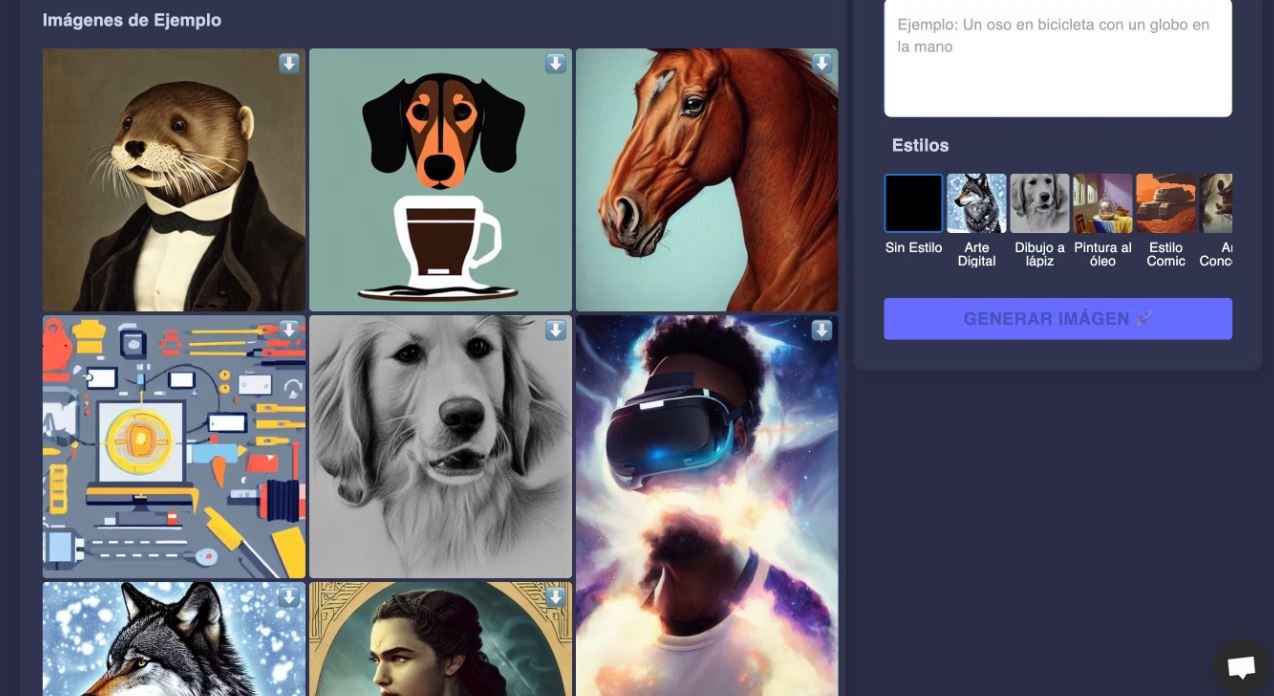The height and width of the screenshot is (696, 1274).
Task: Click the download icon on the snowy wolf image
Action: [x=288, y=595]
